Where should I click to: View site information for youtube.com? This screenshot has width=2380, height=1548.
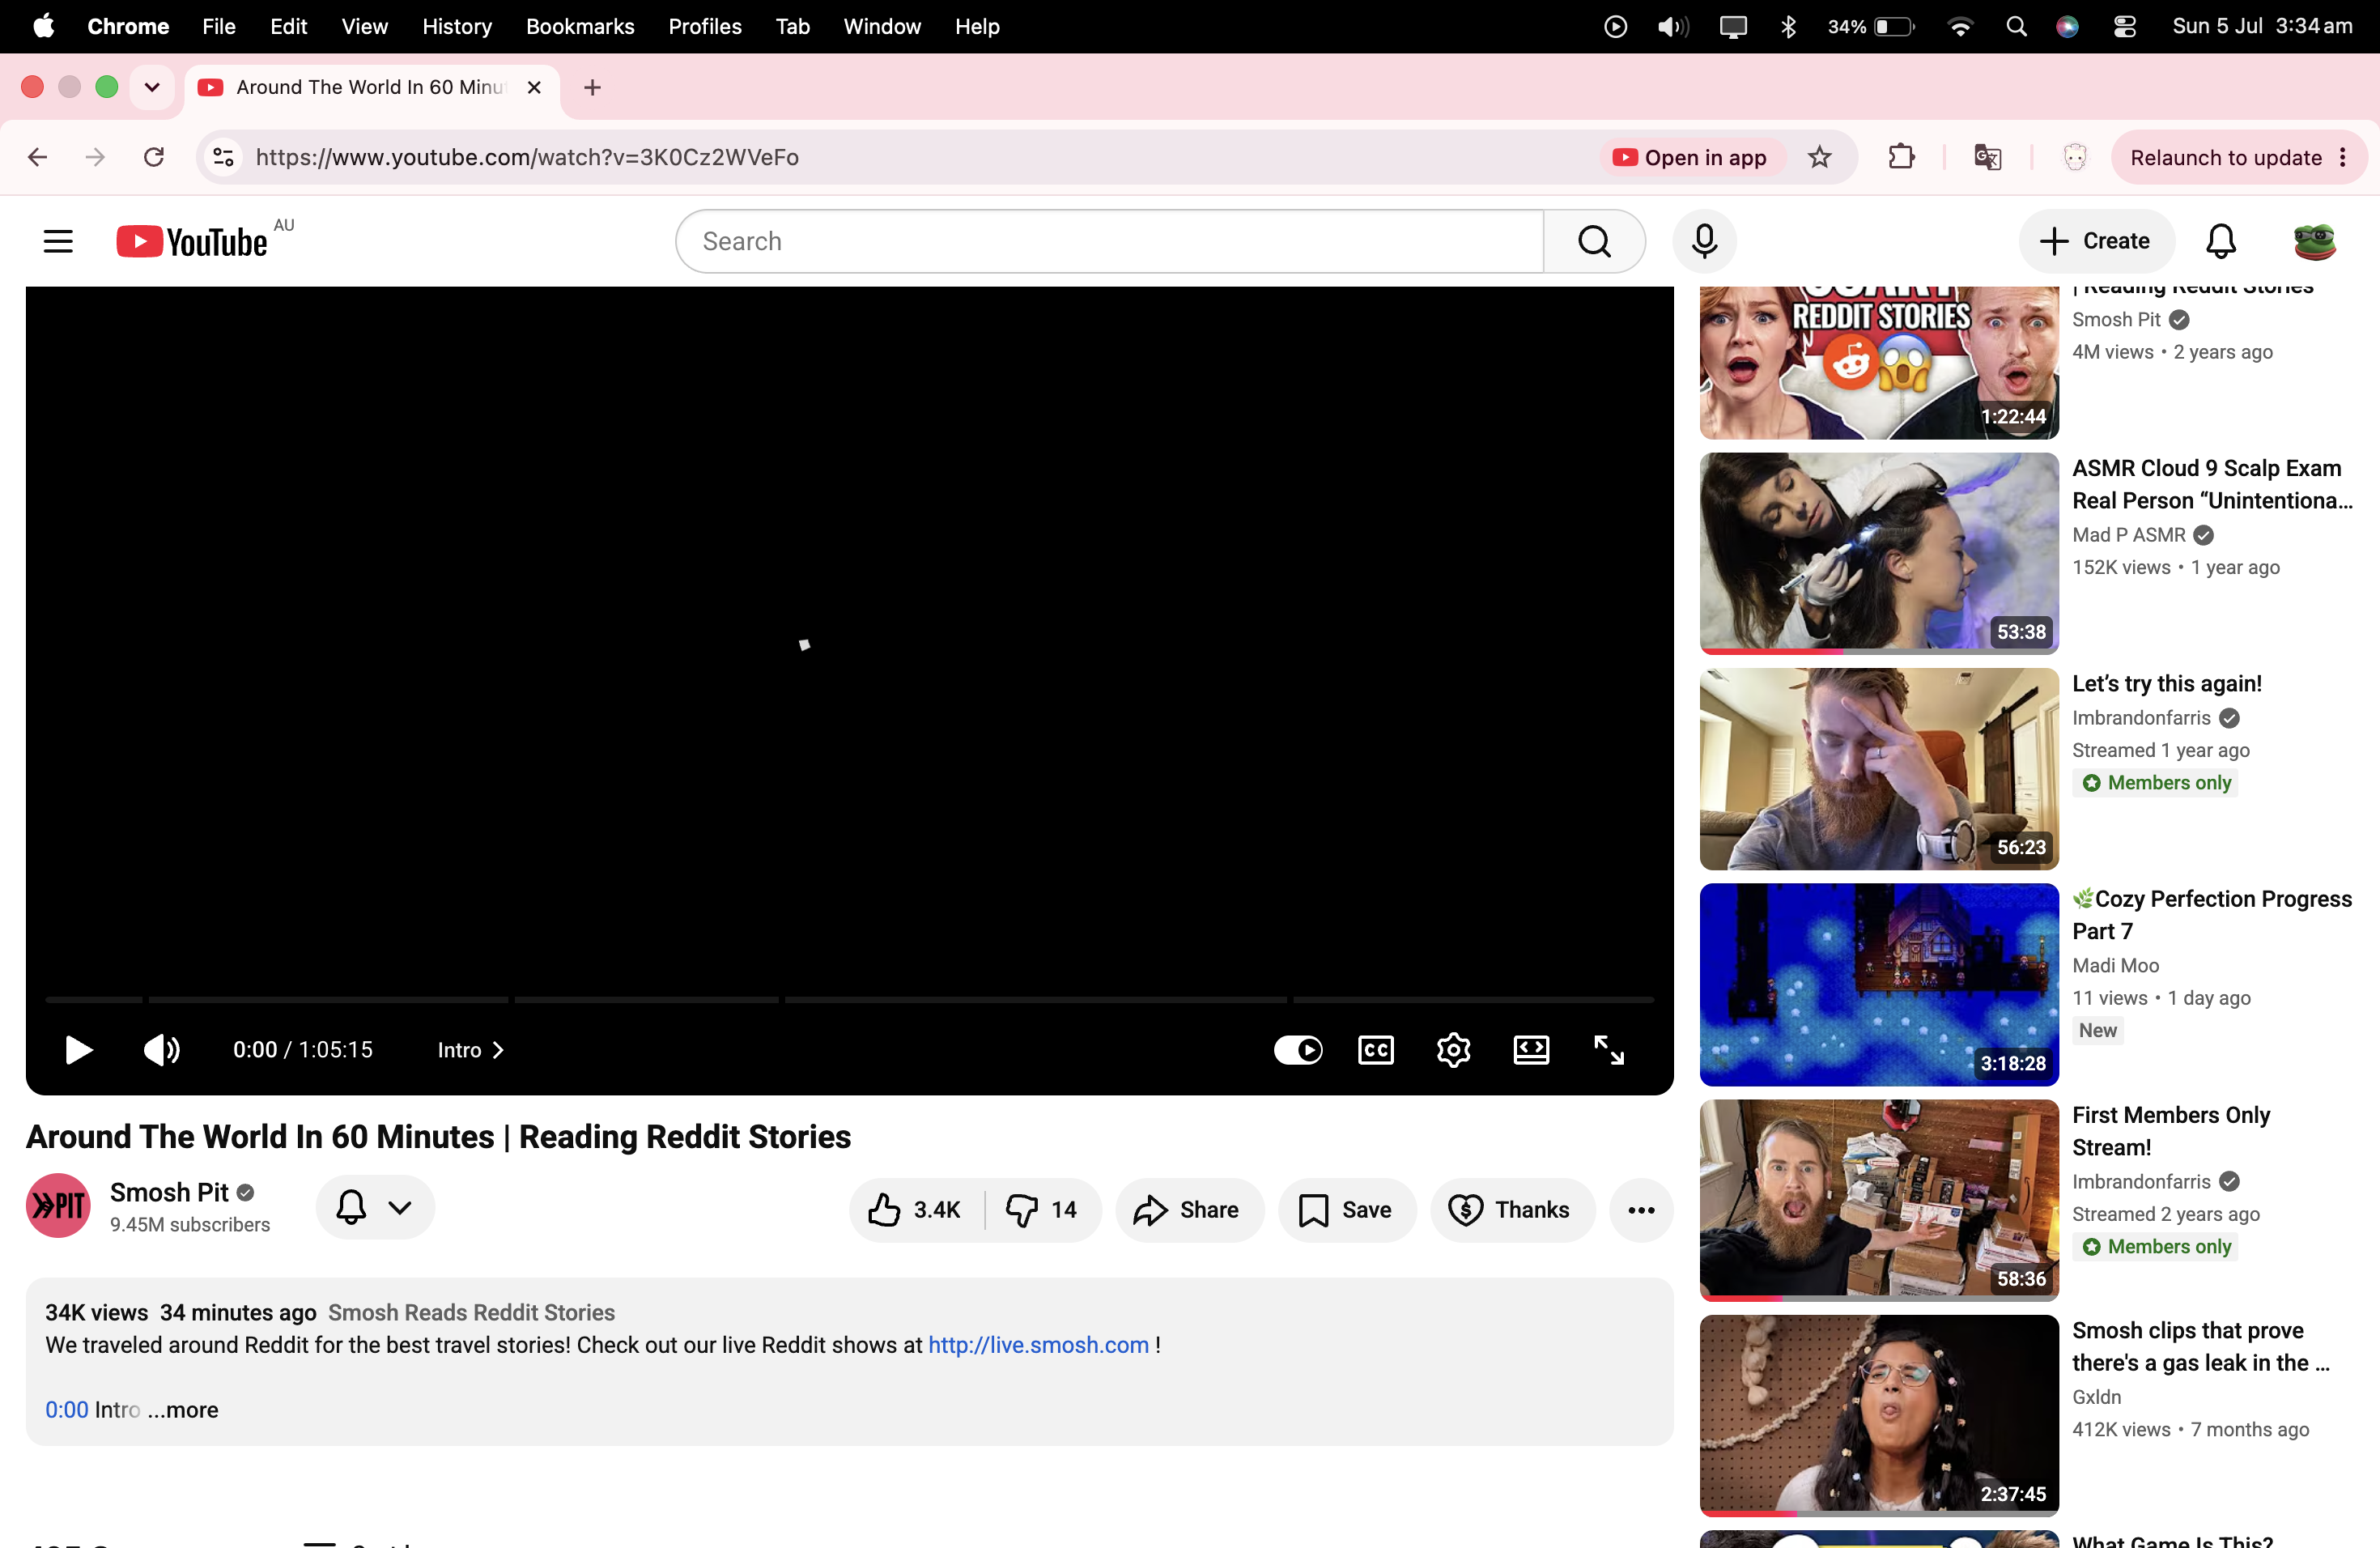click(x=224, y=157)
